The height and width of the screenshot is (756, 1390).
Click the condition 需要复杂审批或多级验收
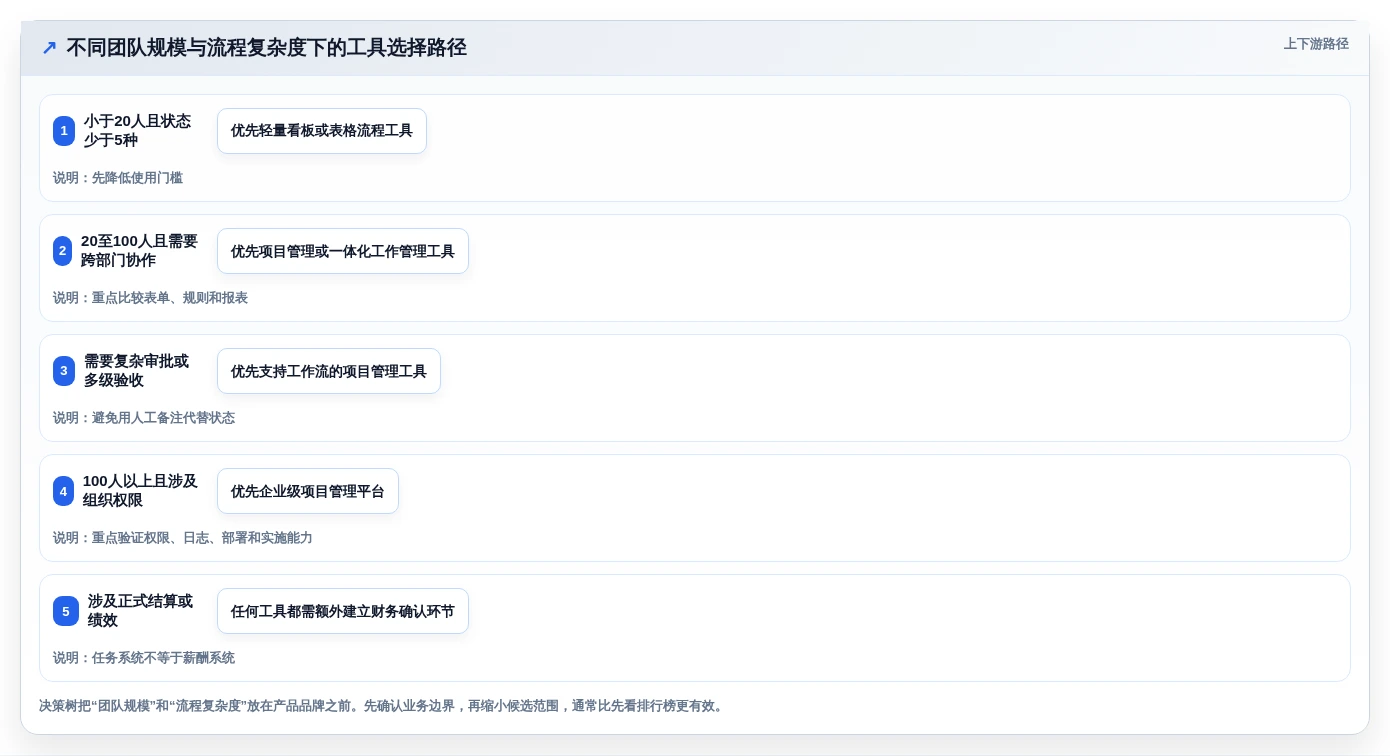coord(136,371)
